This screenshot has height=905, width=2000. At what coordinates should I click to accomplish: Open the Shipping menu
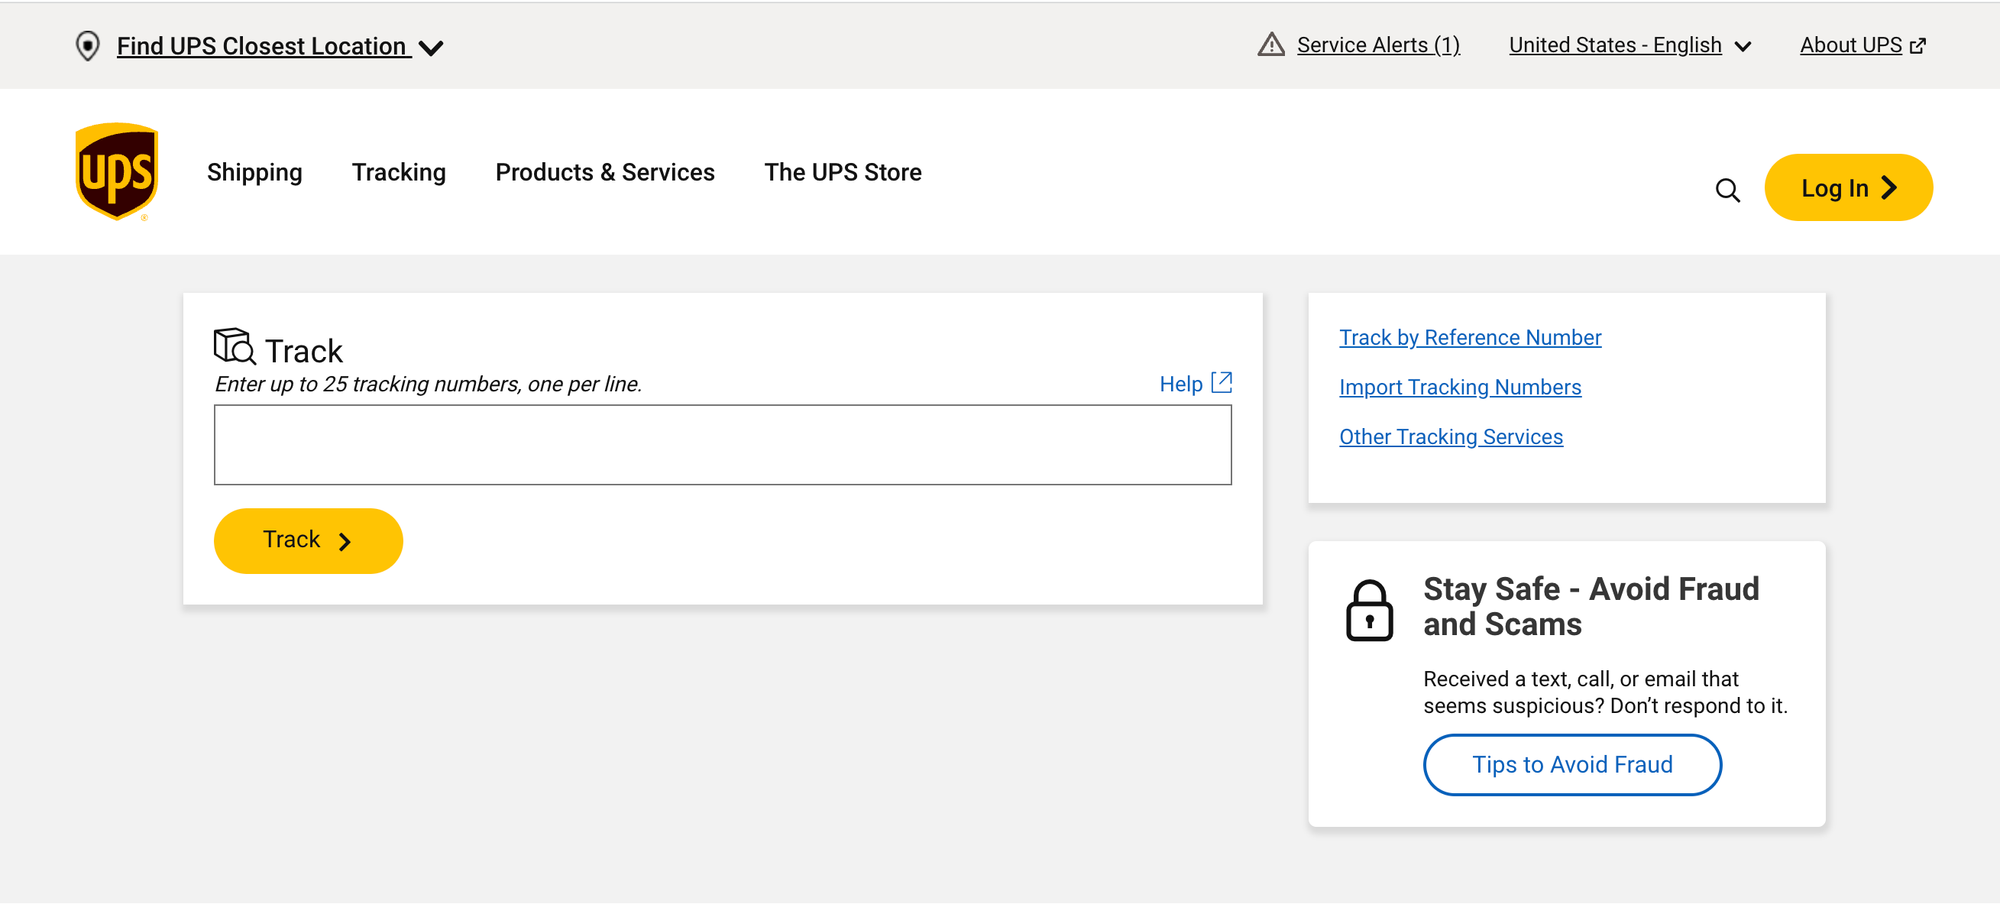254,172
